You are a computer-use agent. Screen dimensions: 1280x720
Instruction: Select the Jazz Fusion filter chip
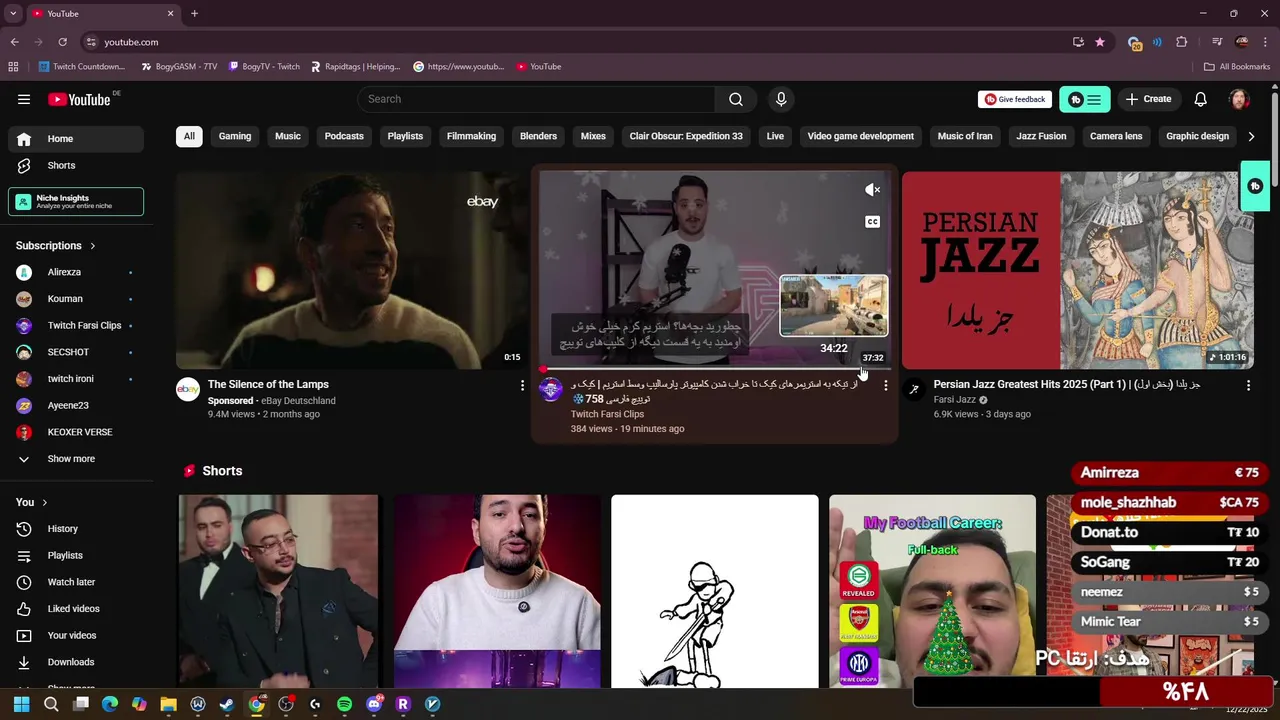click(1041, 136)
